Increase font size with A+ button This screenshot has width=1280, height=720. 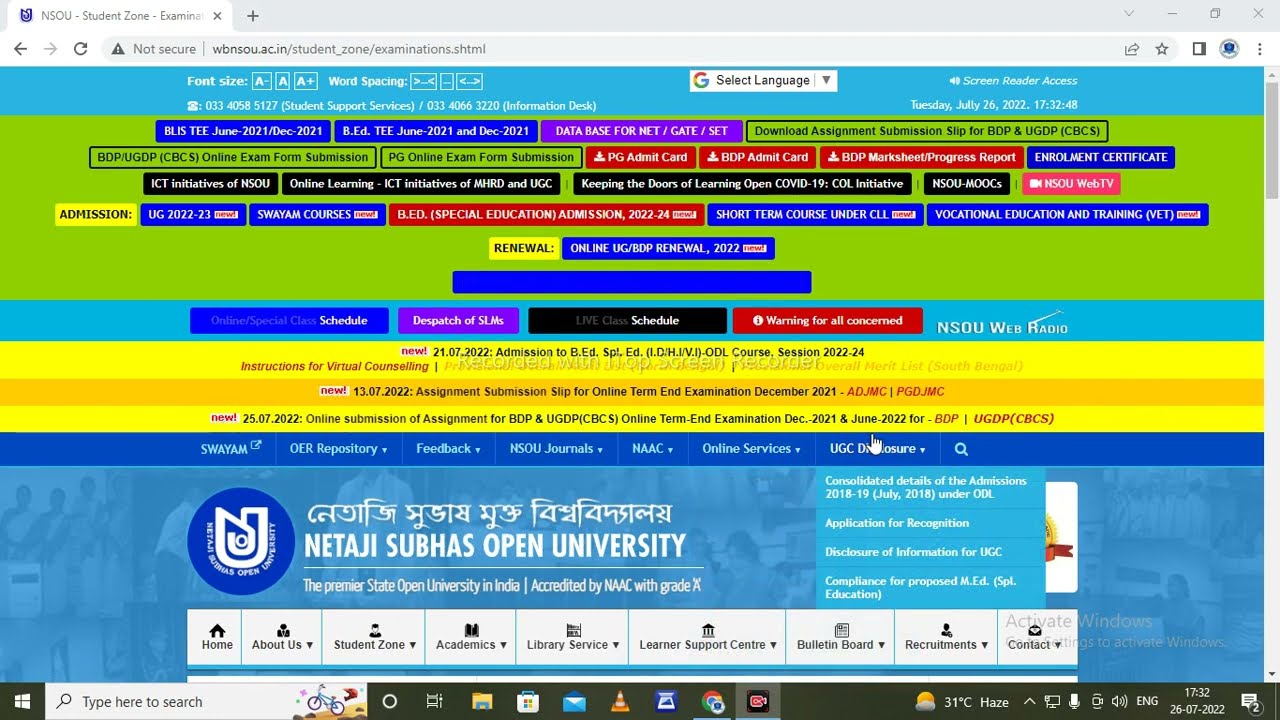pos(306,81)
